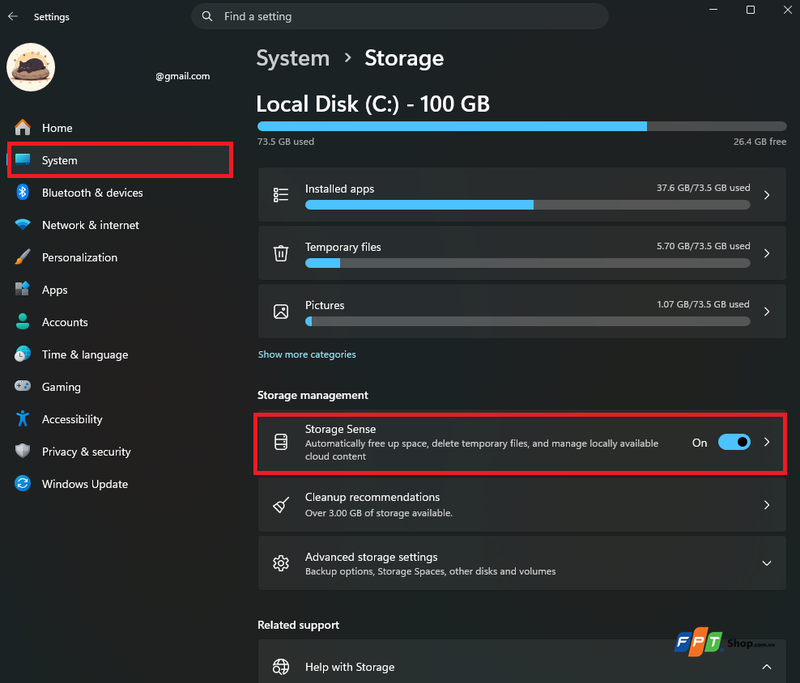Click 'Over 3.00 GB of storage available.' text

pyautogui.click(x=379, y=513)
